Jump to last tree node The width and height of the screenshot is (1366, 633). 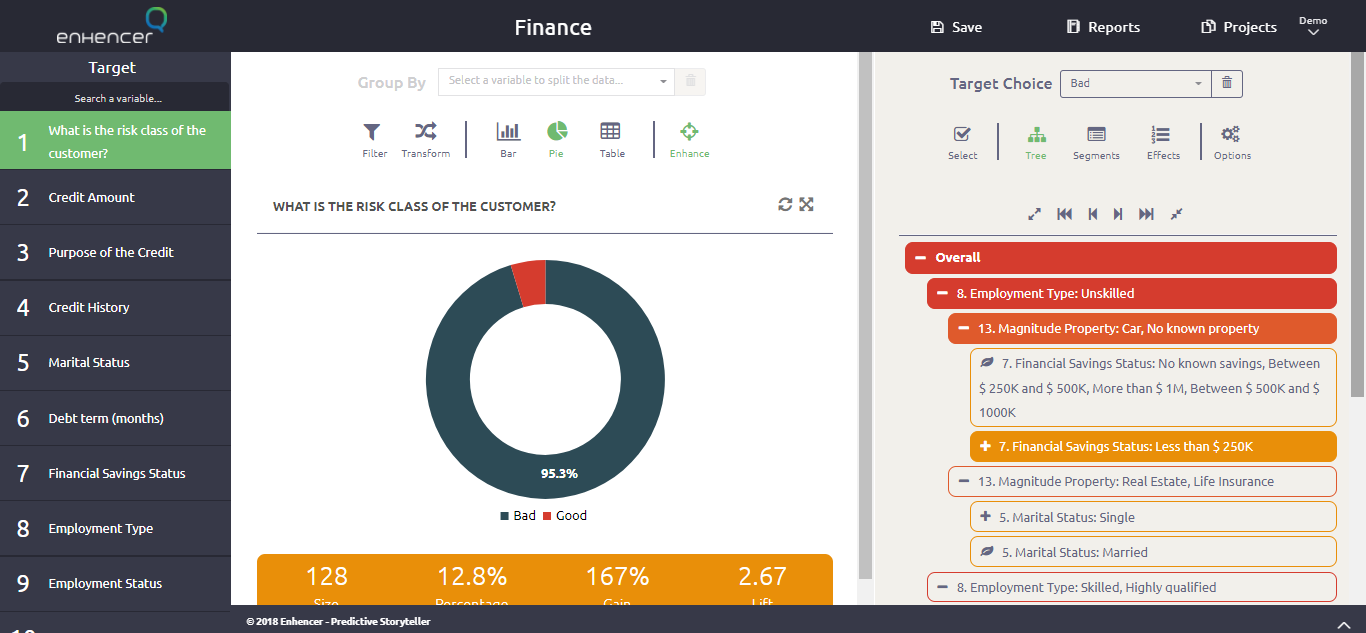1146,214
